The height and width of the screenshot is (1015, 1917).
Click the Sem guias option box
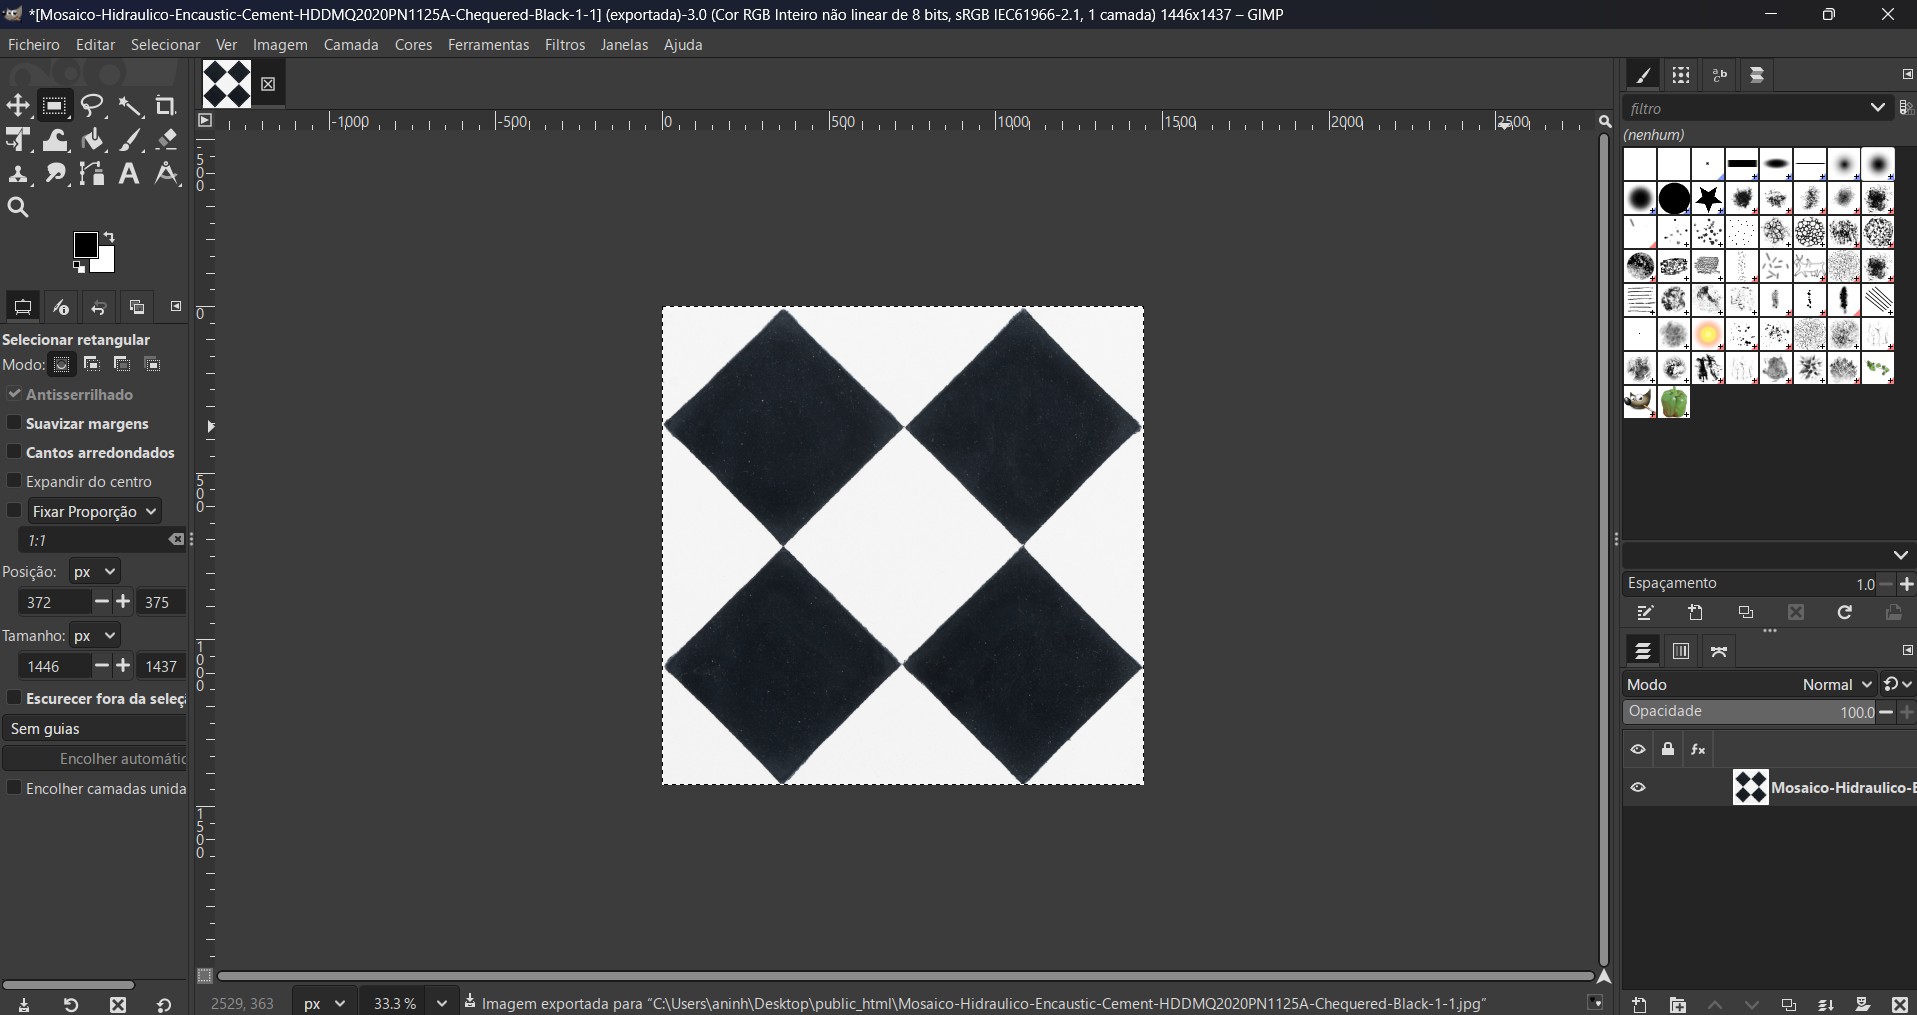coord(96,729)
